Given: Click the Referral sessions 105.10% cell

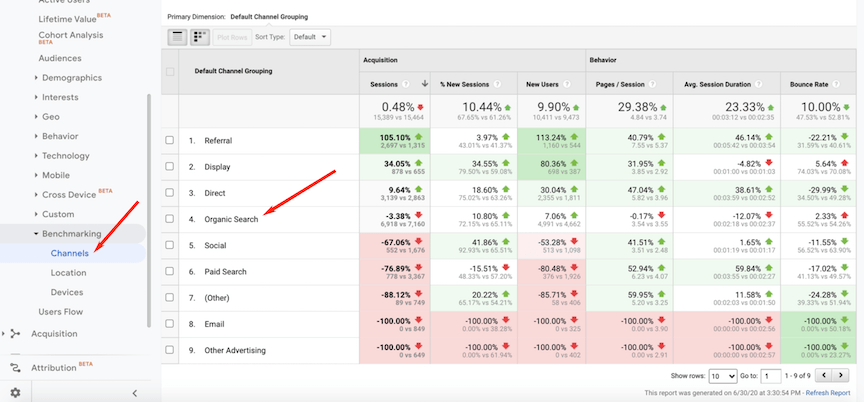Looking at the screenshot, I should [395, 140].
